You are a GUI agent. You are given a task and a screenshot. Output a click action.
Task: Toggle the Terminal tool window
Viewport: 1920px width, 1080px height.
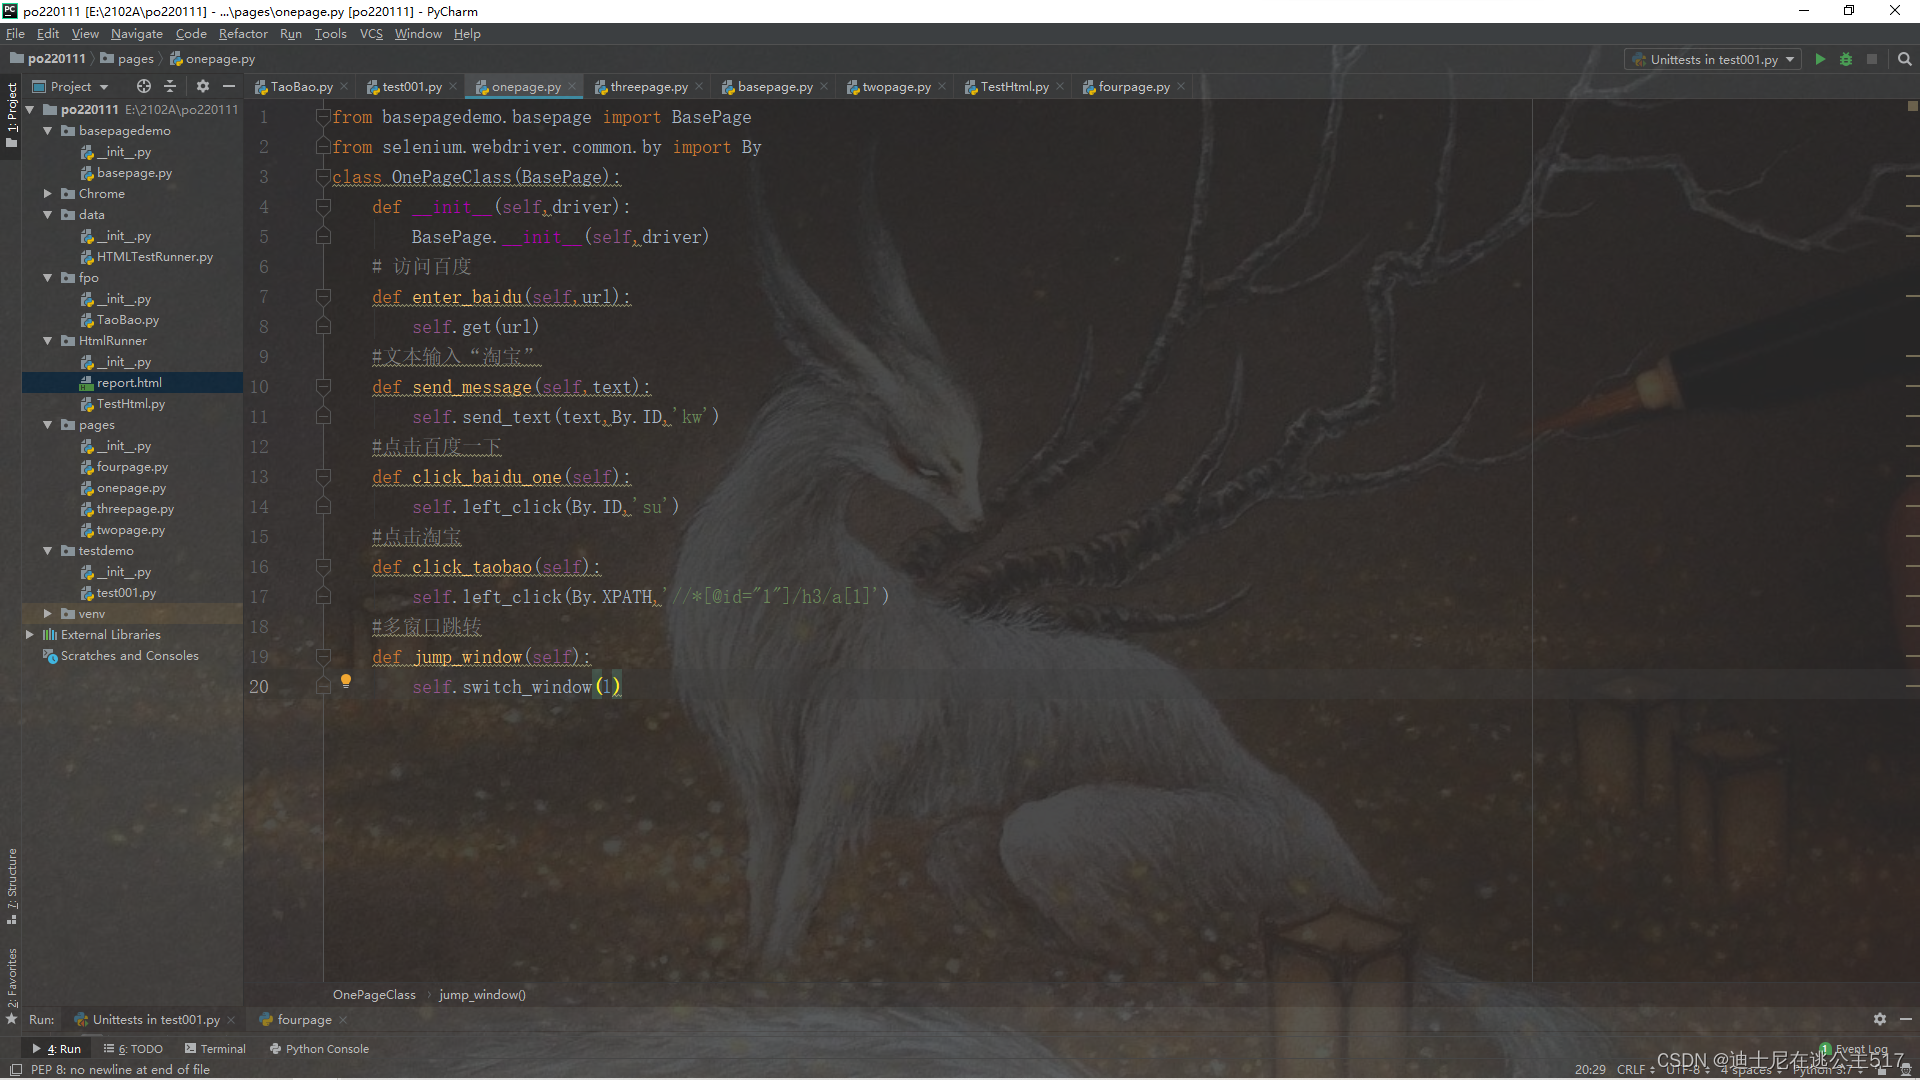(x=215, y=1049)
